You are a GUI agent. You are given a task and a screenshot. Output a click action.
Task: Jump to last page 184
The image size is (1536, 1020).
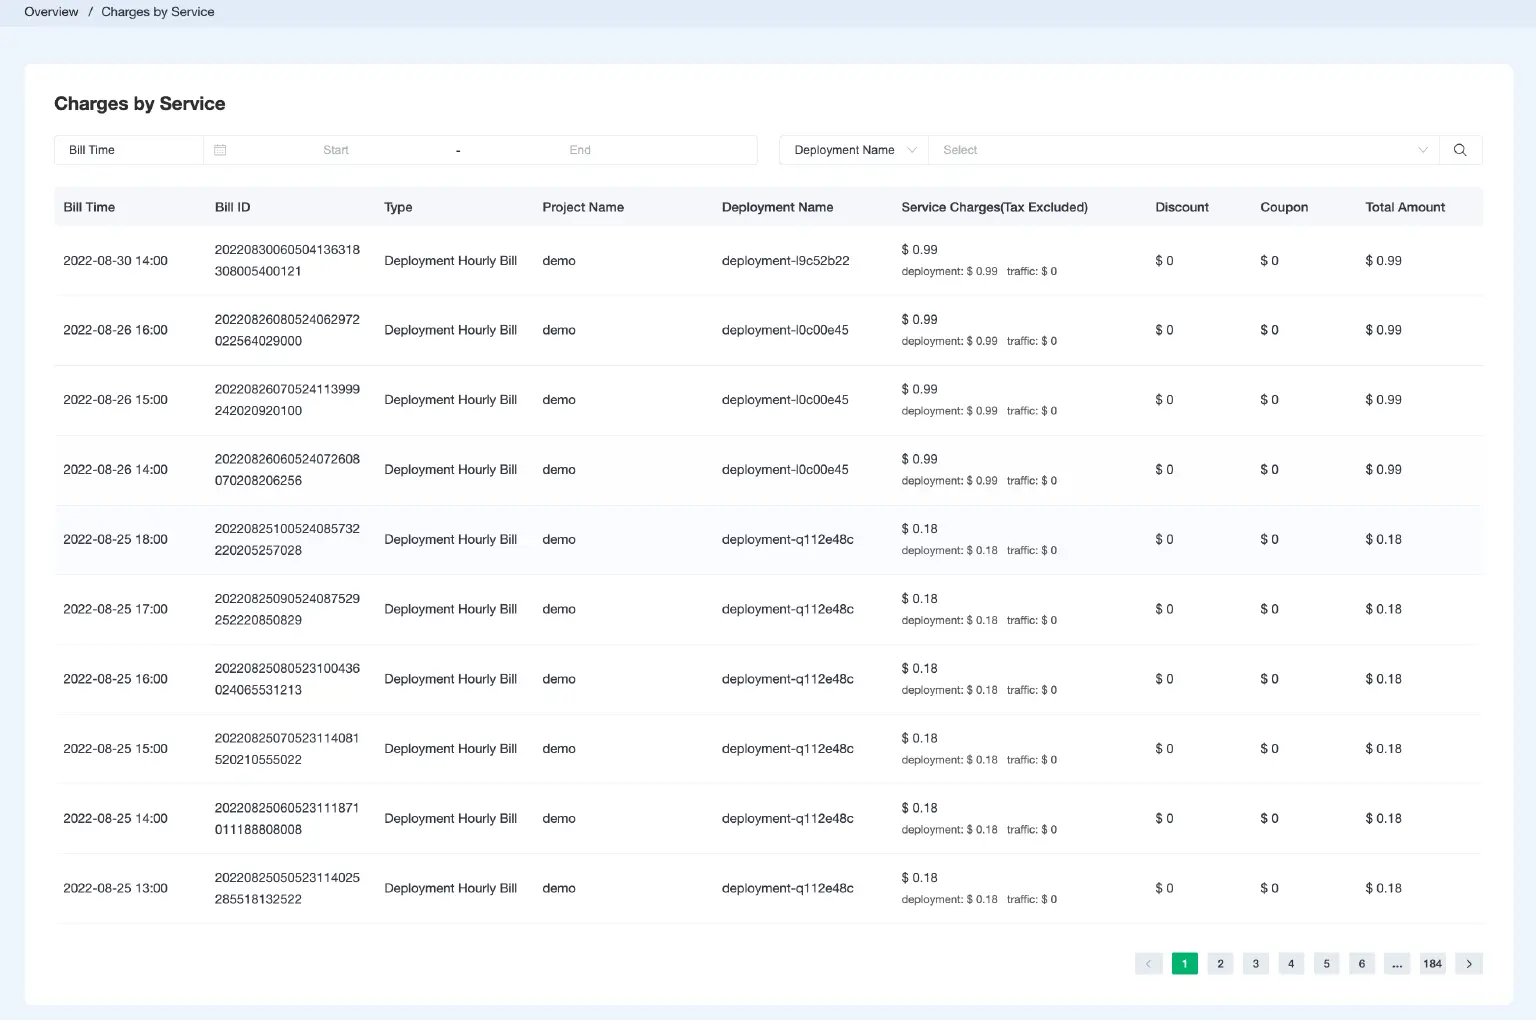point(1432,964)
